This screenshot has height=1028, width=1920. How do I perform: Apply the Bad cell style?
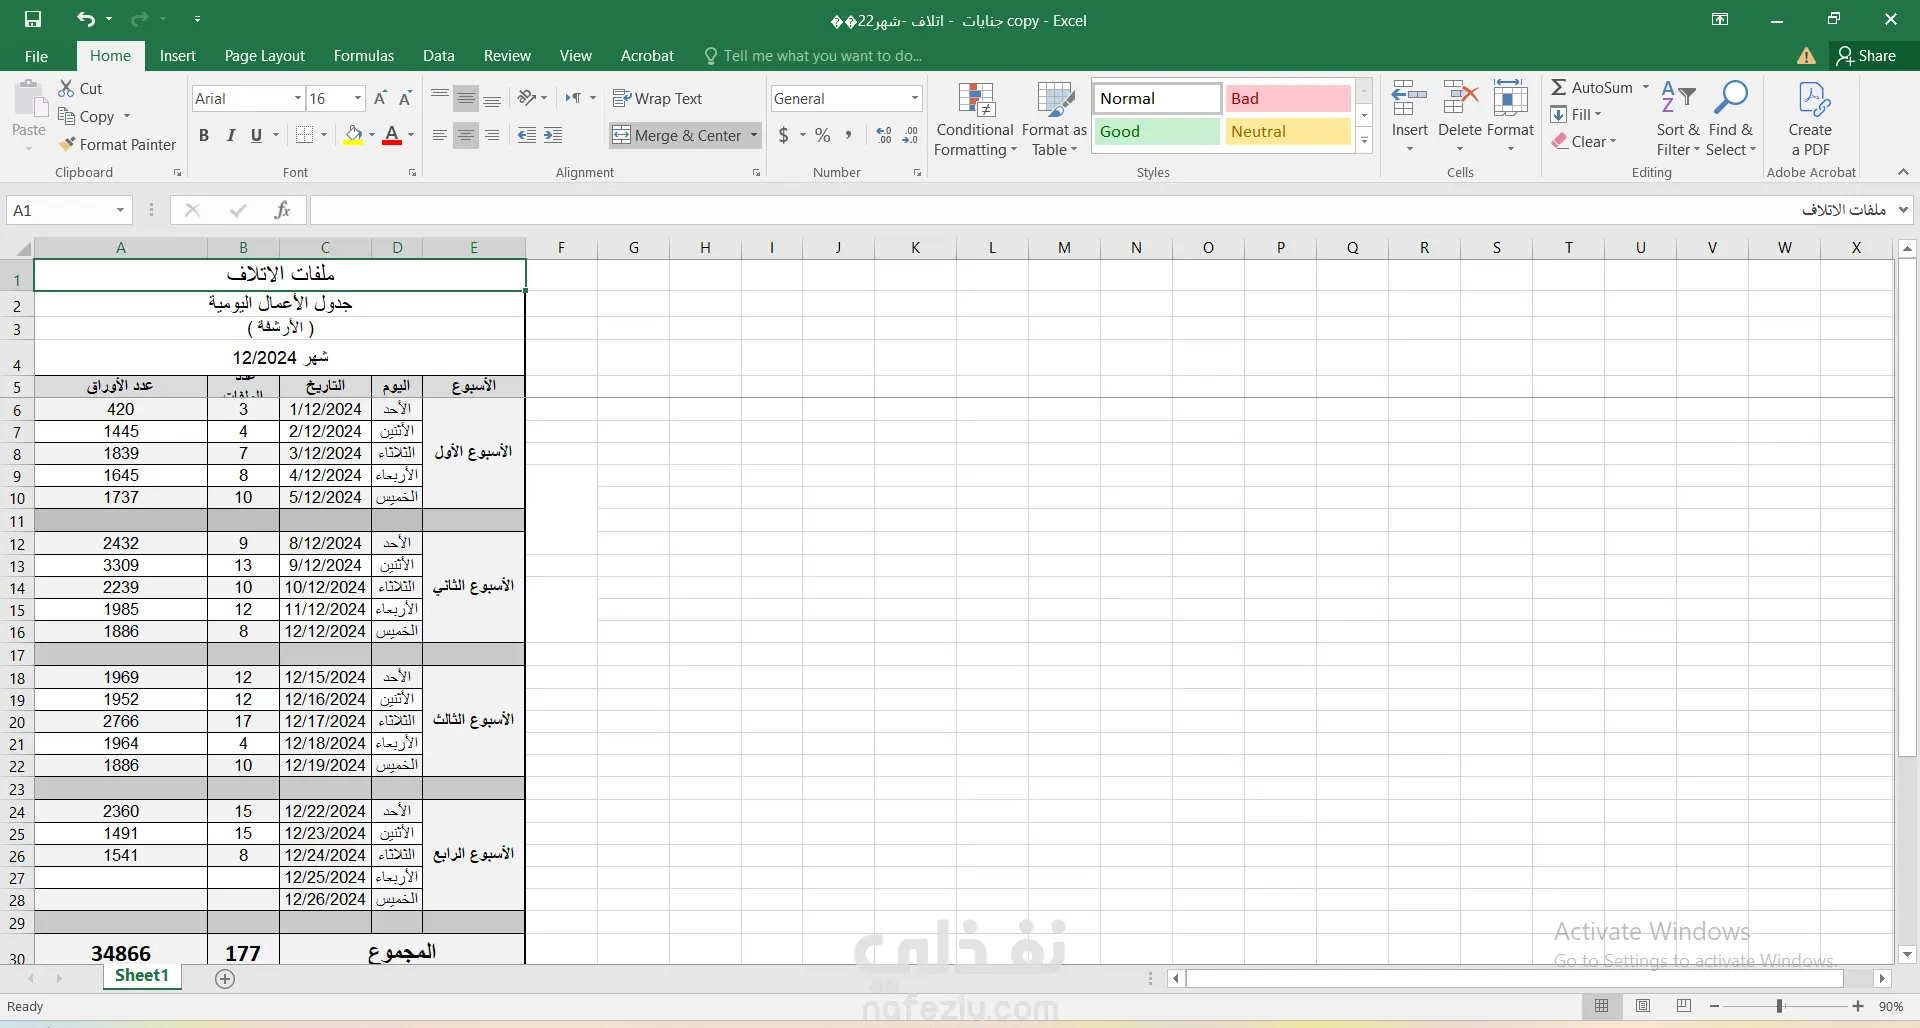1288,98
